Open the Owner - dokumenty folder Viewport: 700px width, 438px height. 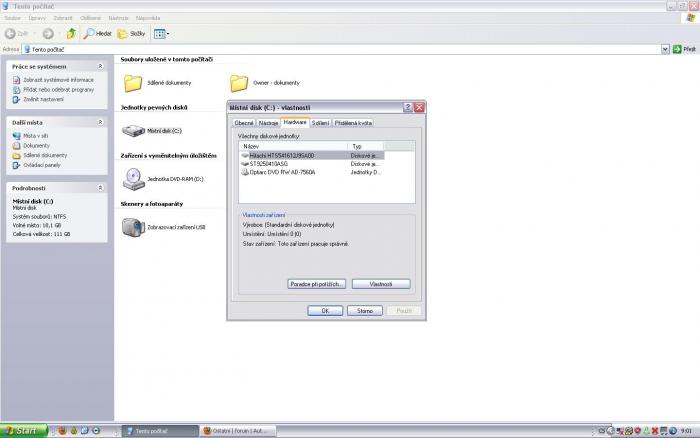pos(239,82)
